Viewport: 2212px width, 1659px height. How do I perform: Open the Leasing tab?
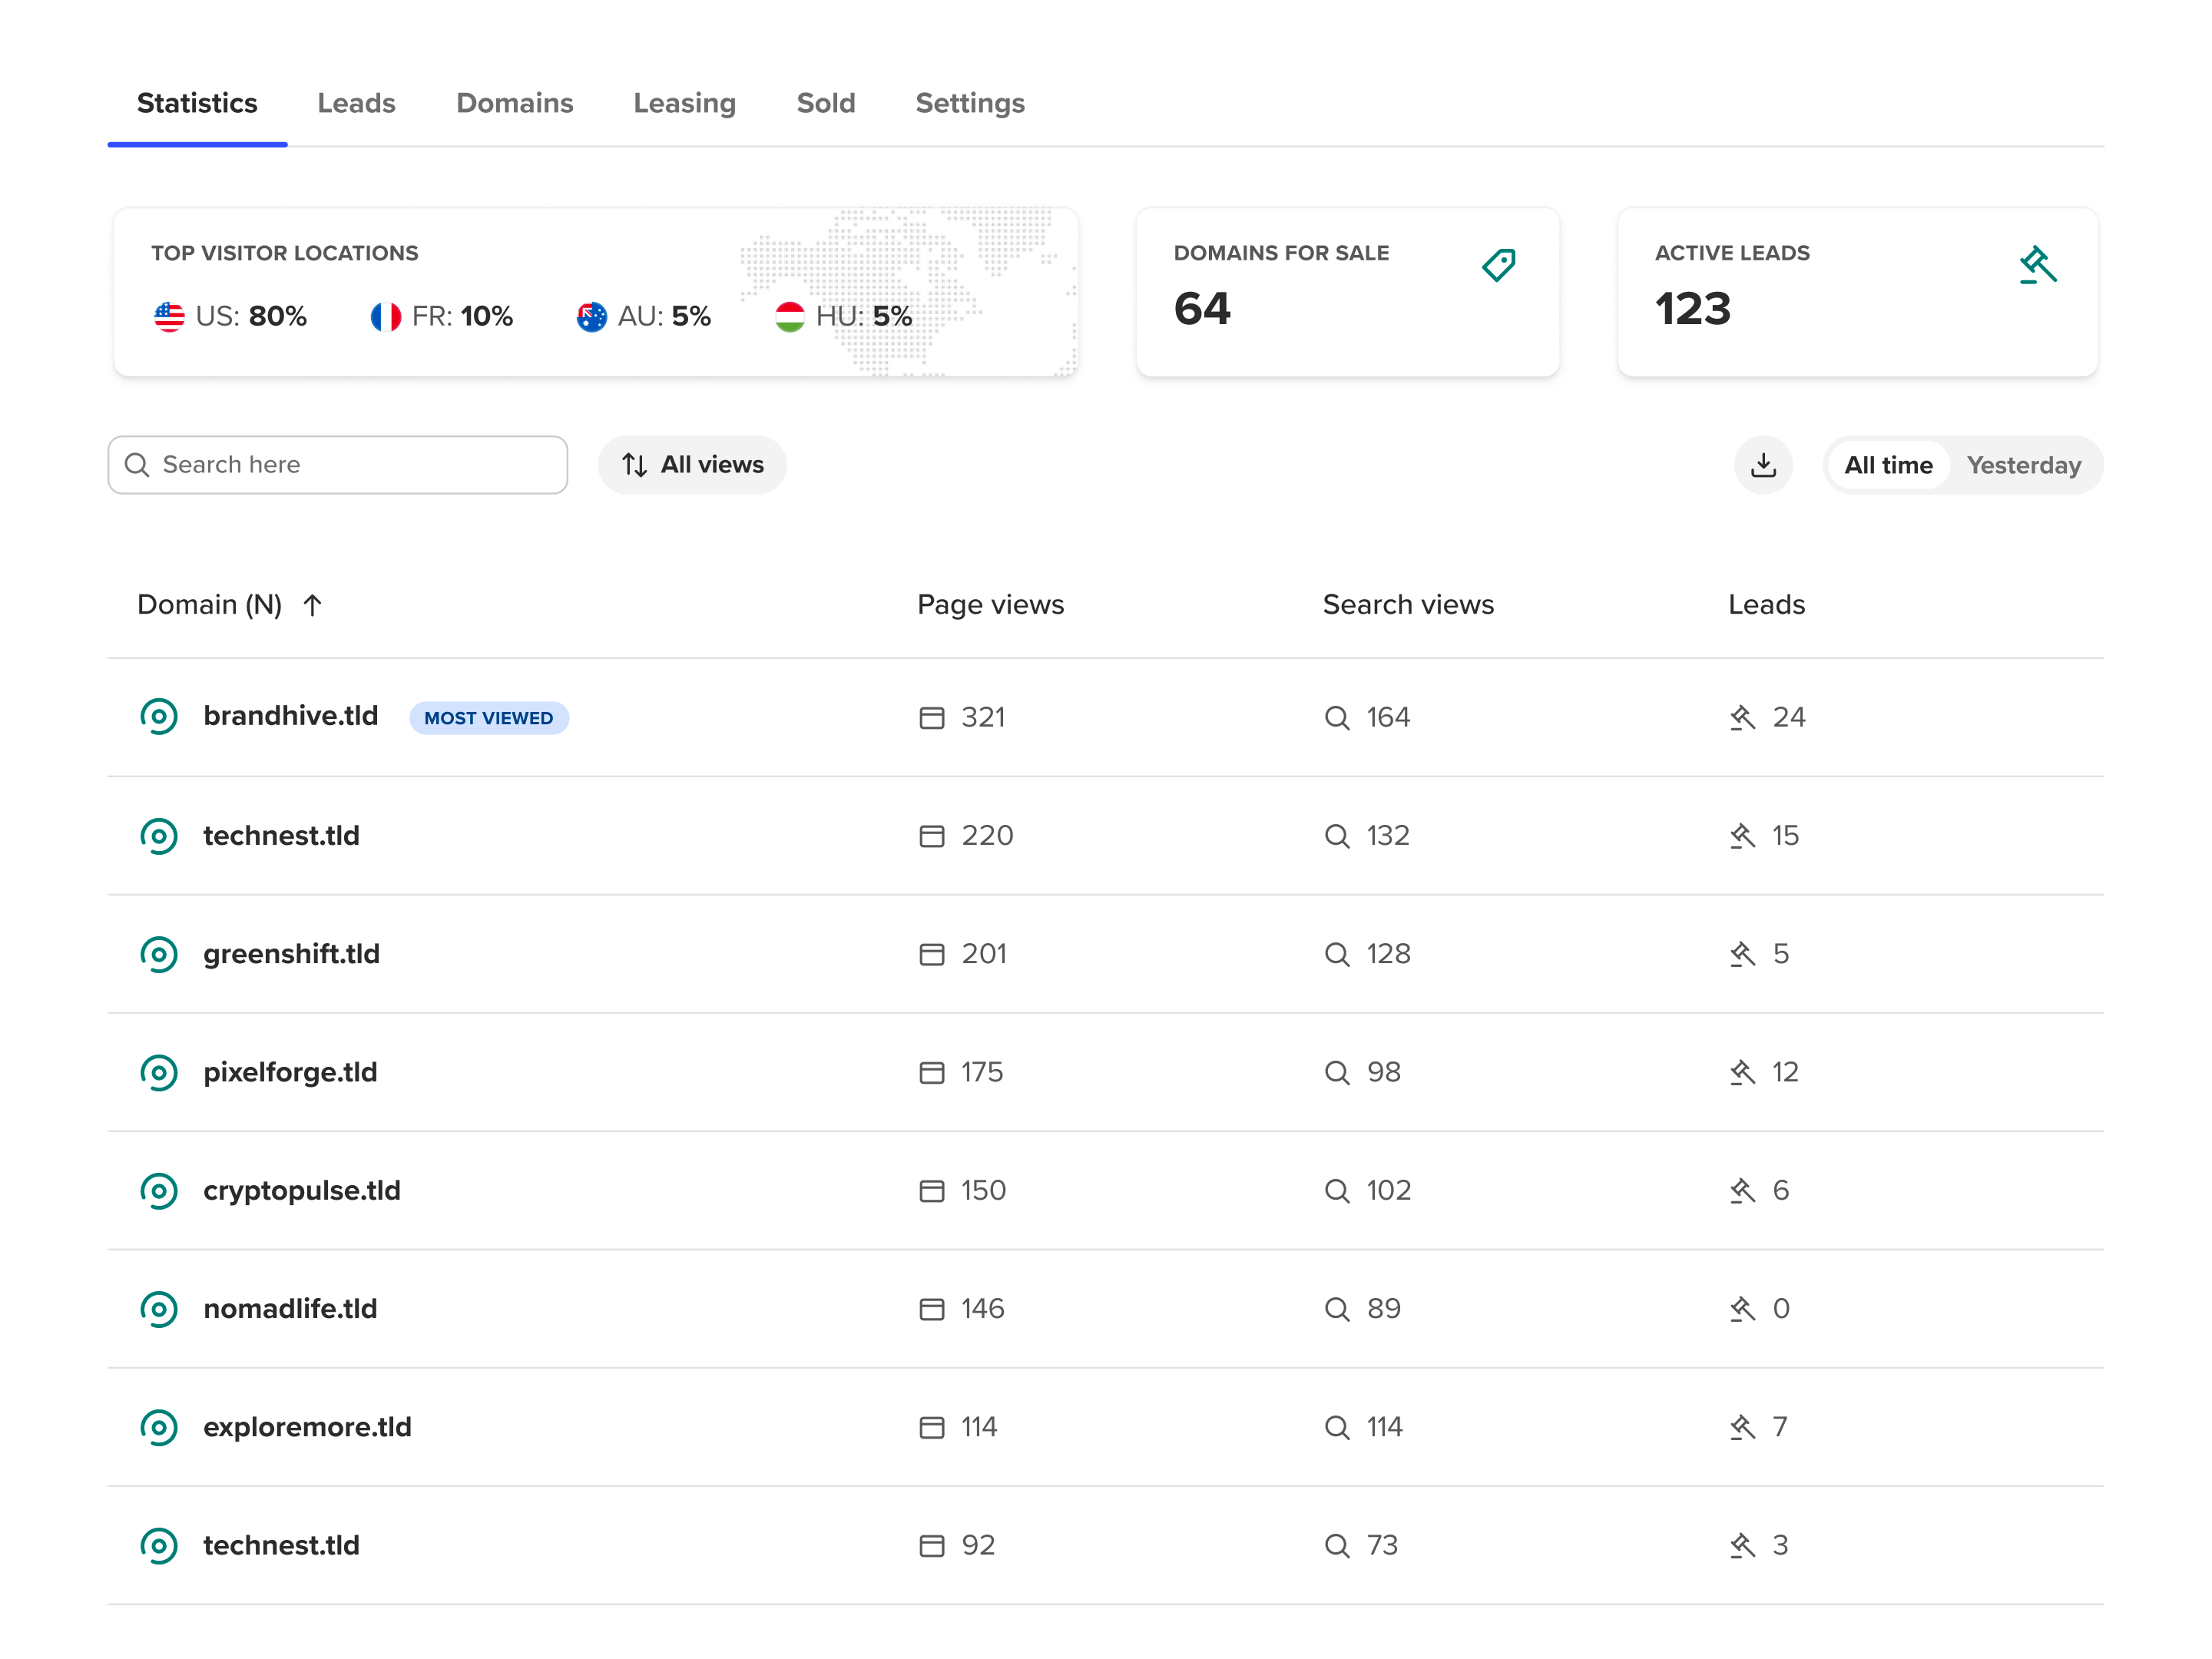(x=684, y=103)
